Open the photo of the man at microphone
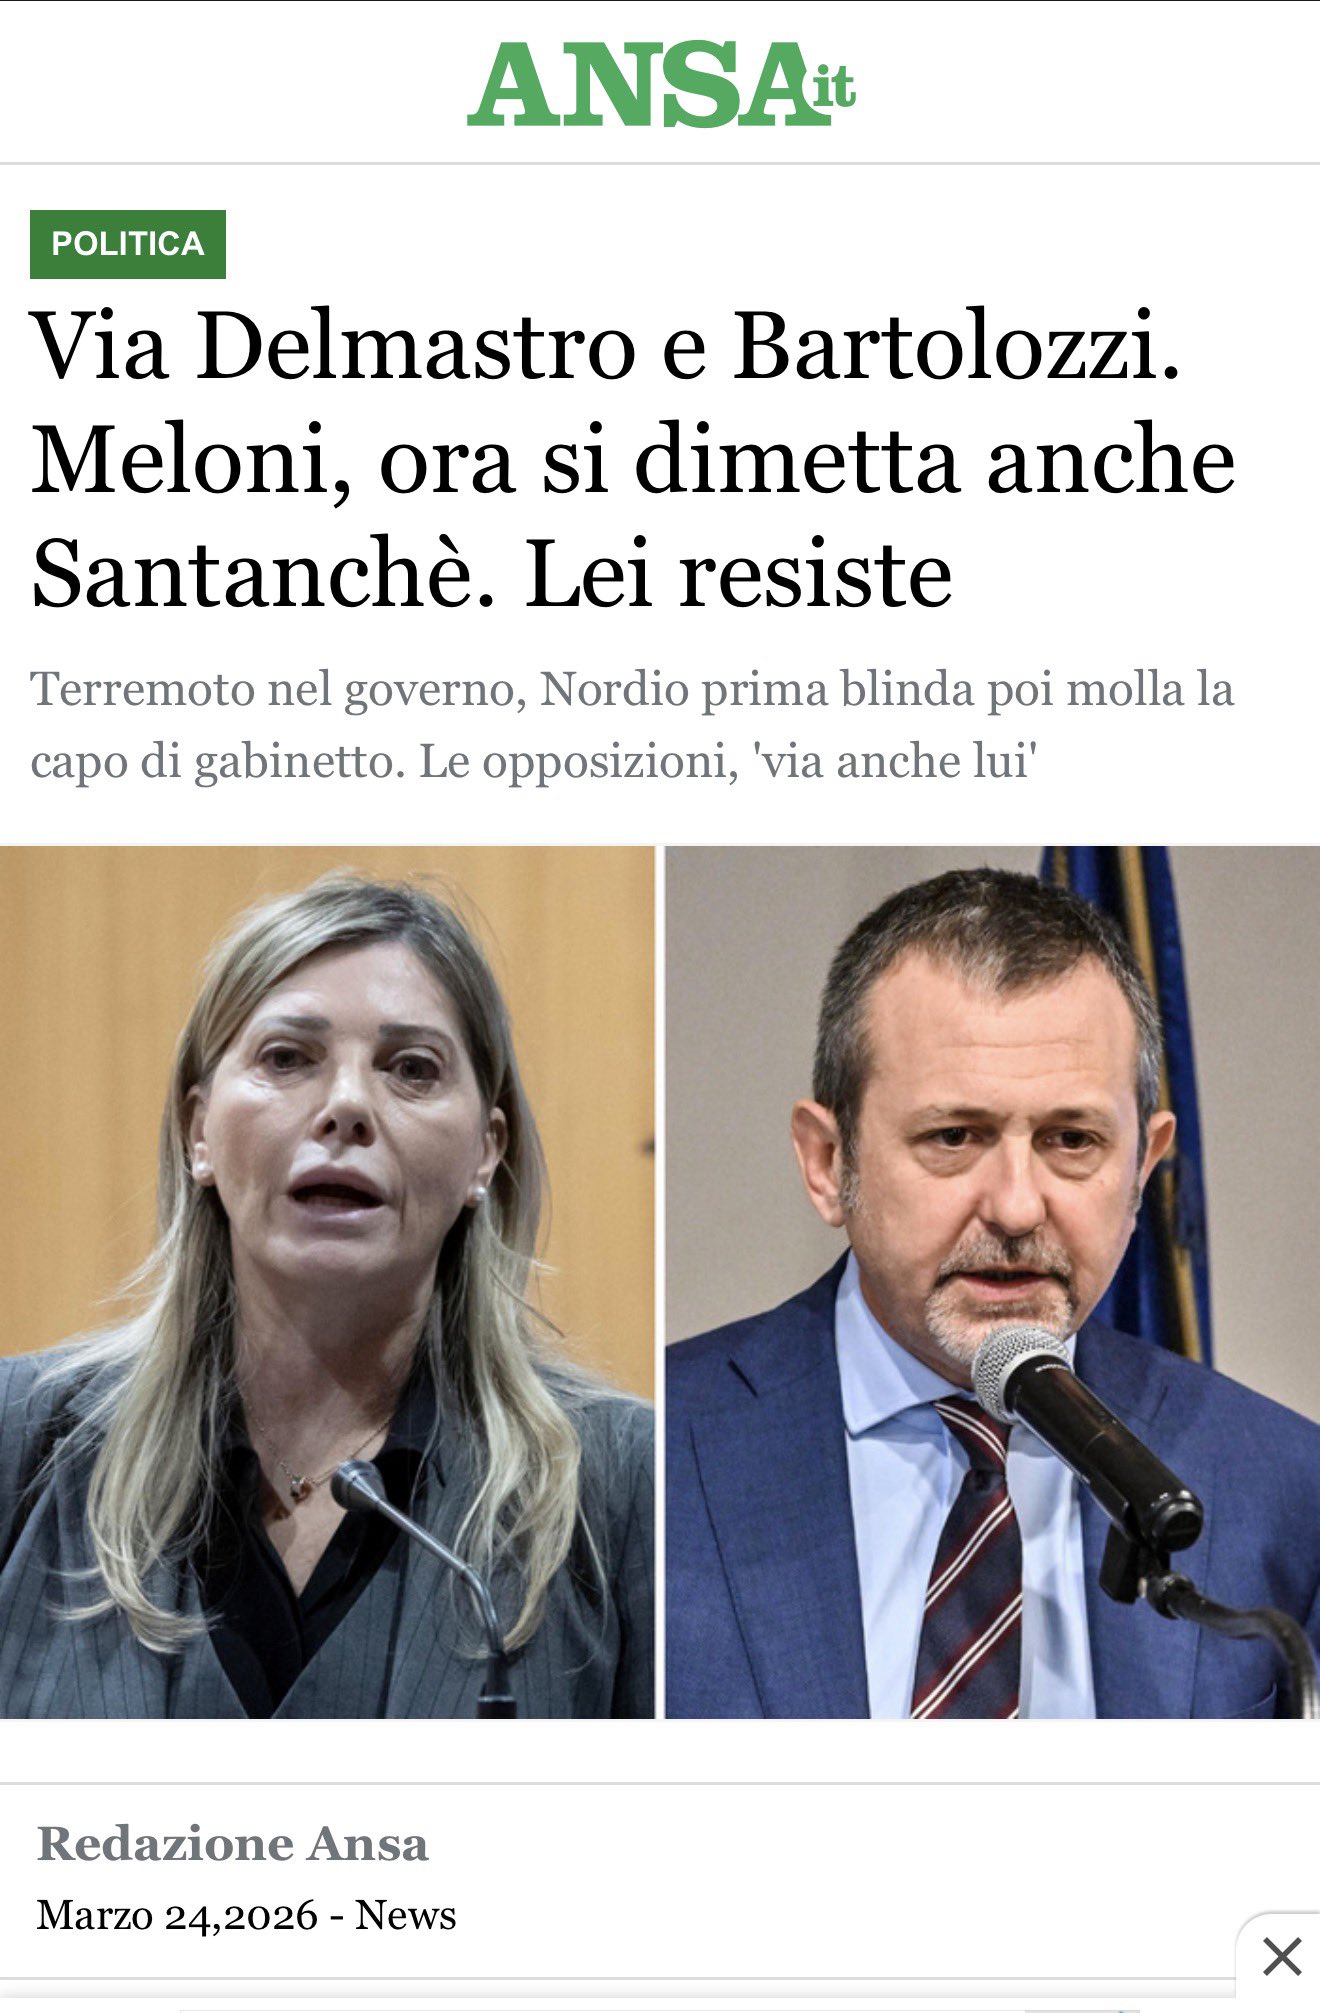This screenshot has width=1320, height=2013. (993, 1282)
